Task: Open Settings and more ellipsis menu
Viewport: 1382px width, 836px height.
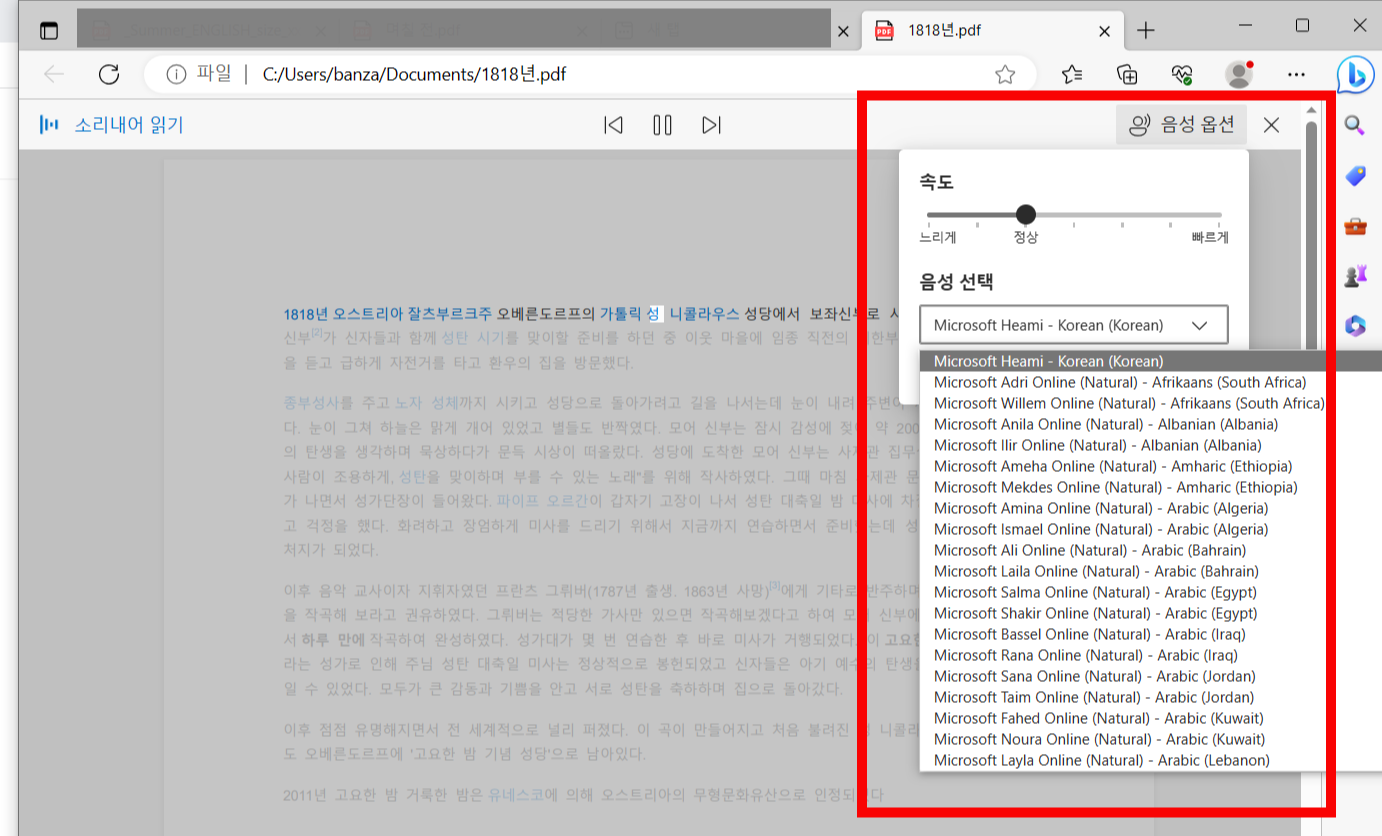Action: coord(1296,74)
